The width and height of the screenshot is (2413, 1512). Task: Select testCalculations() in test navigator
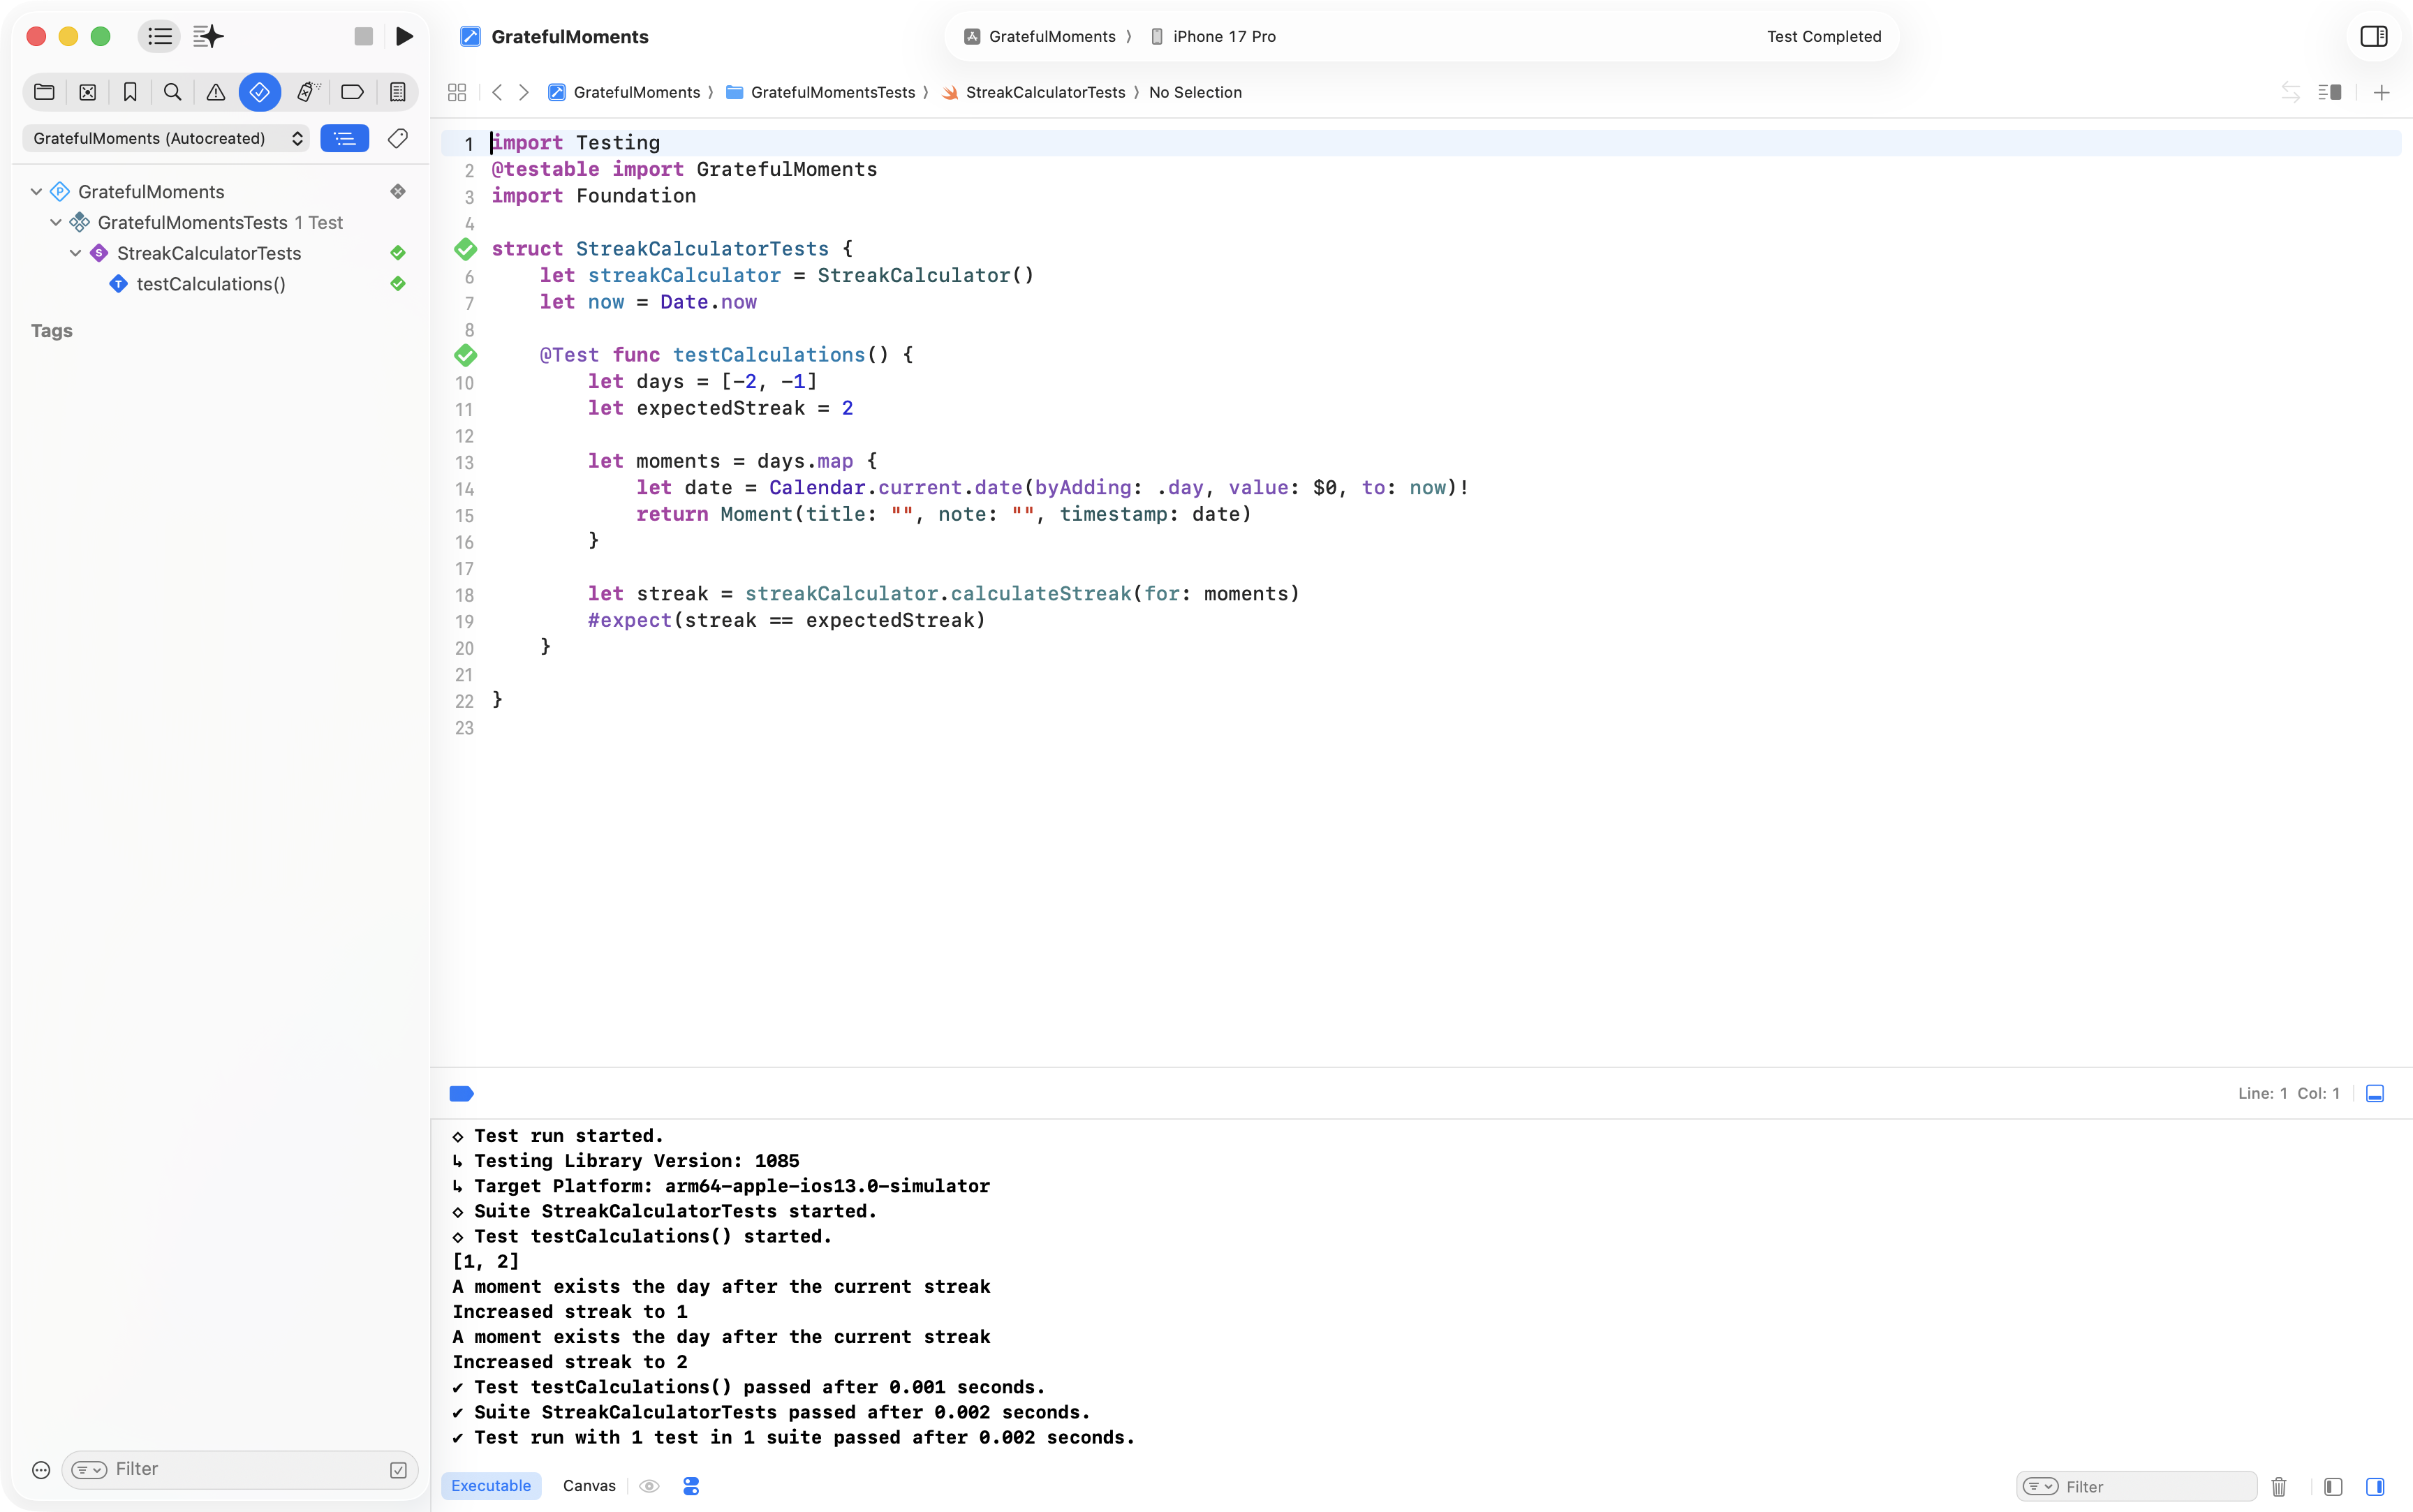(211, 284)
